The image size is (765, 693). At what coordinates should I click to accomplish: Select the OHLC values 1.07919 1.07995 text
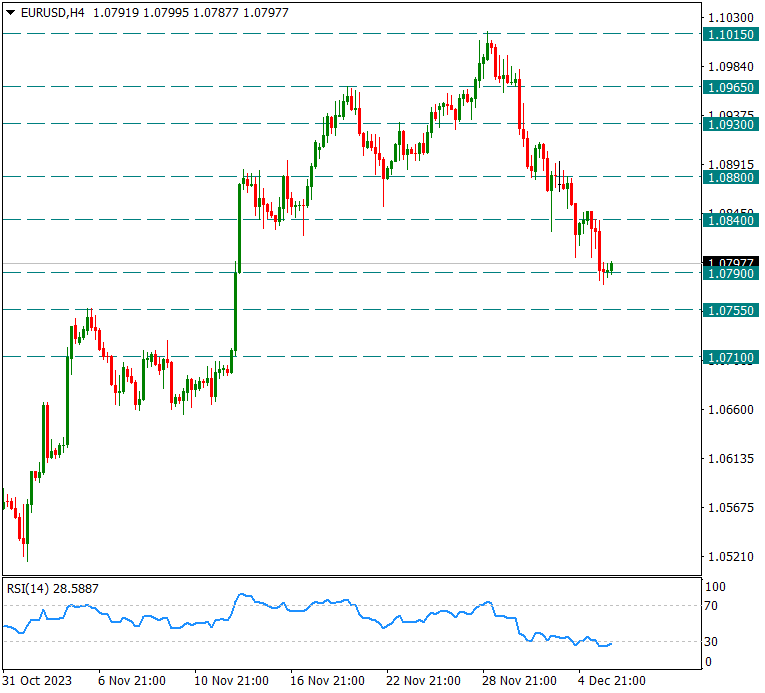[x=141, y=13]
